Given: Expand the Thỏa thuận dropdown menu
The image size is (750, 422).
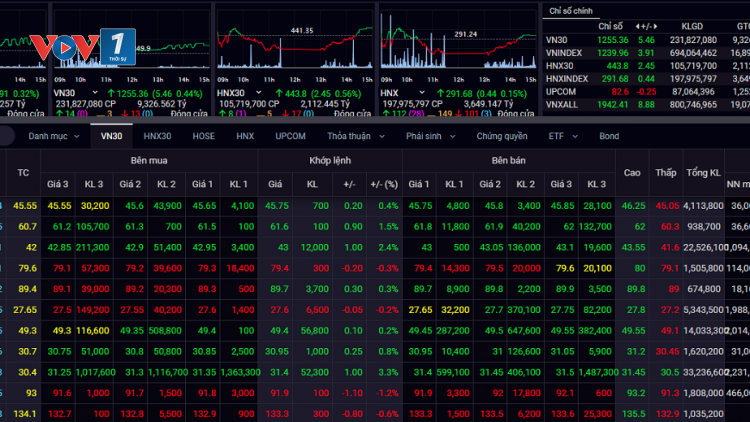Looking at the screenshot, I should [x=355, y=136].
